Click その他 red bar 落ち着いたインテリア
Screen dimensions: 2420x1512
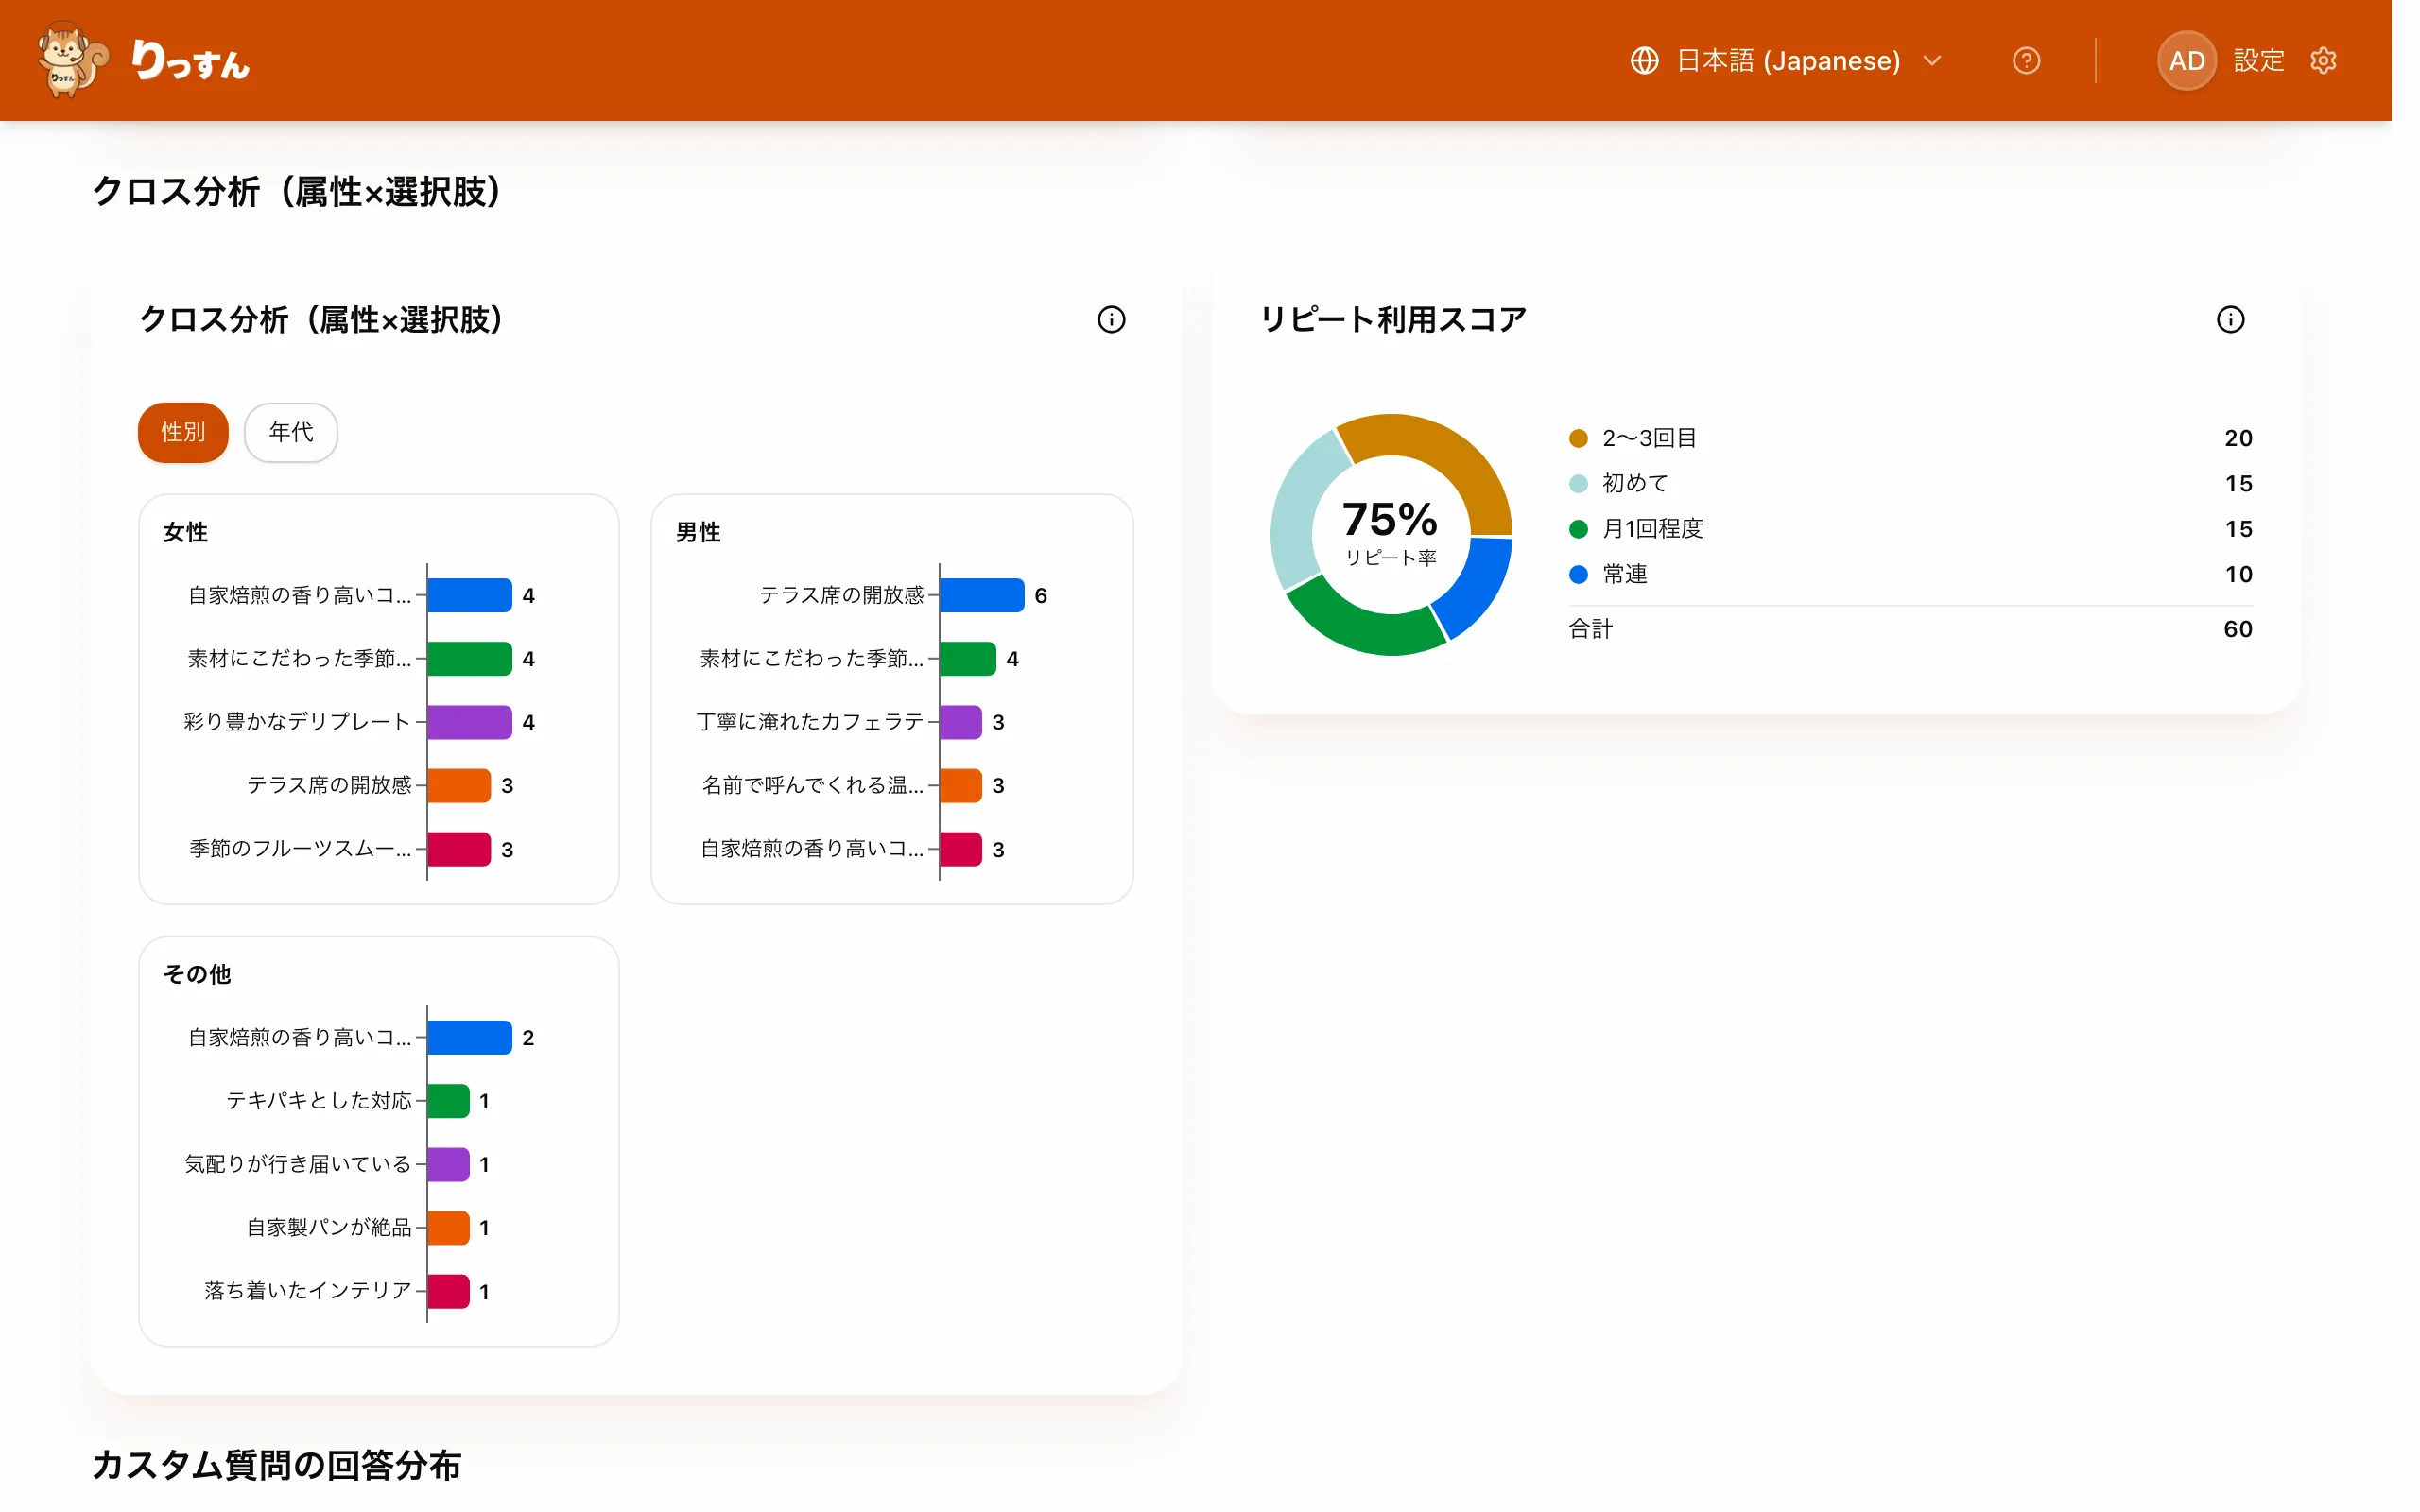[448, 1291]
